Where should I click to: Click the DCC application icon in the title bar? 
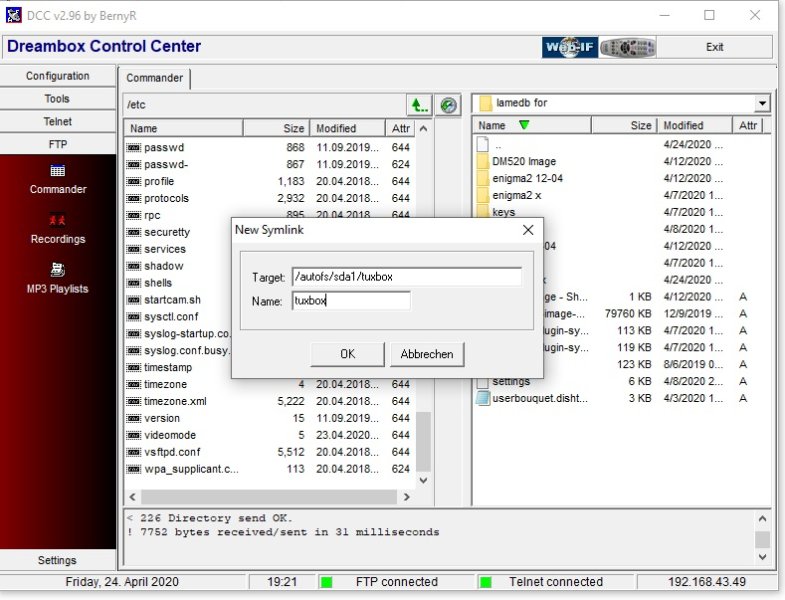click(x=14, y=15)
